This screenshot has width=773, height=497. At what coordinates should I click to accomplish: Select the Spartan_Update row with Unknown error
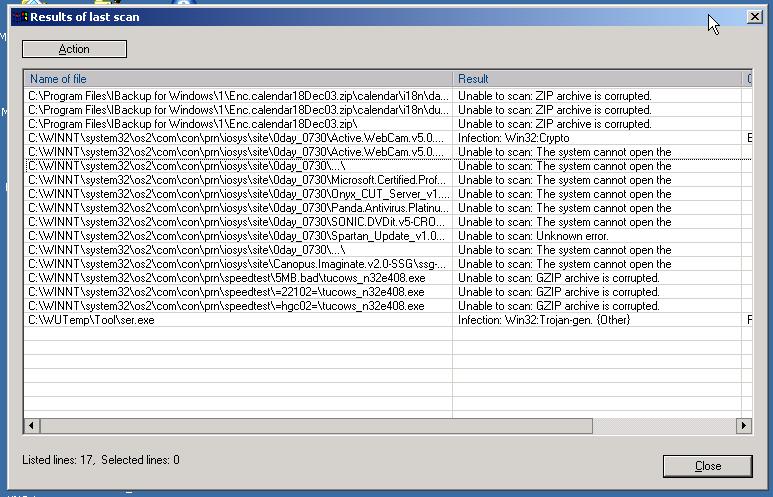[238, 236]
